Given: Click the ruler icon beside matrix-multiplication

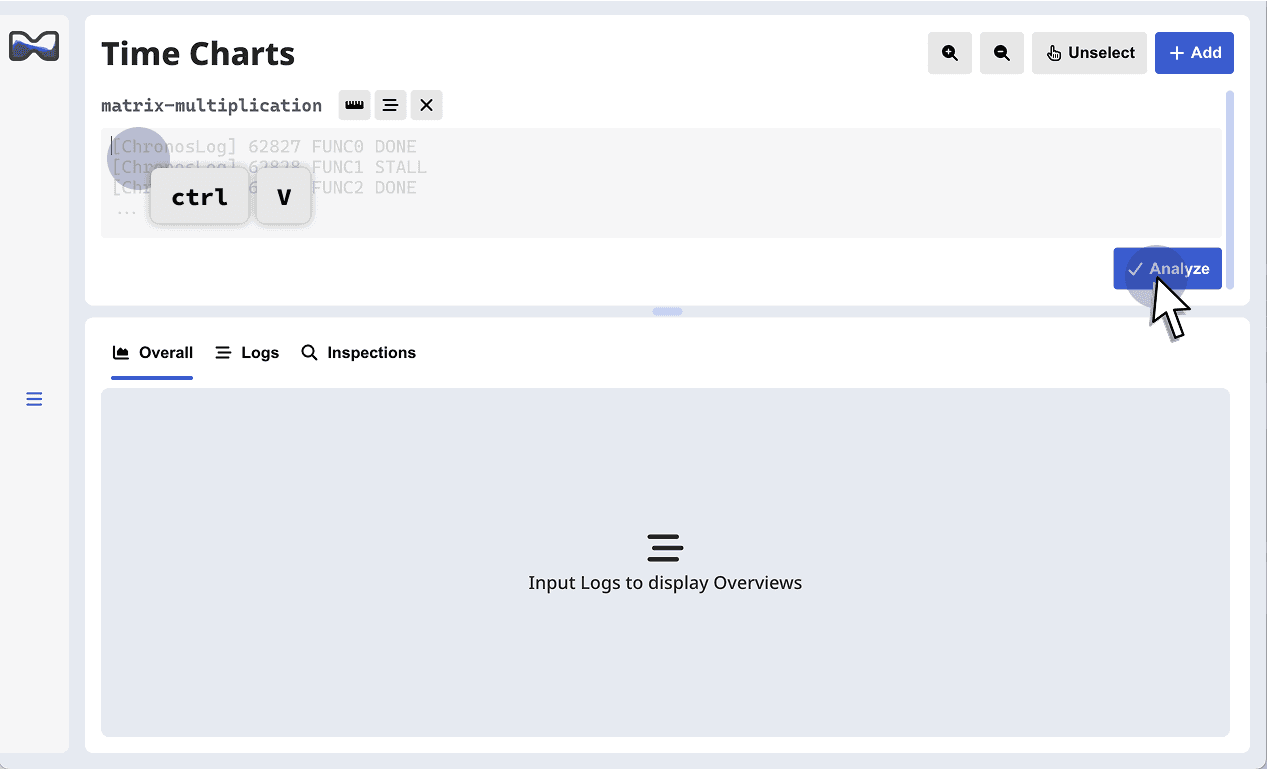Looking at the screenshot, I should pyautogui.click(x=354, y=105).
